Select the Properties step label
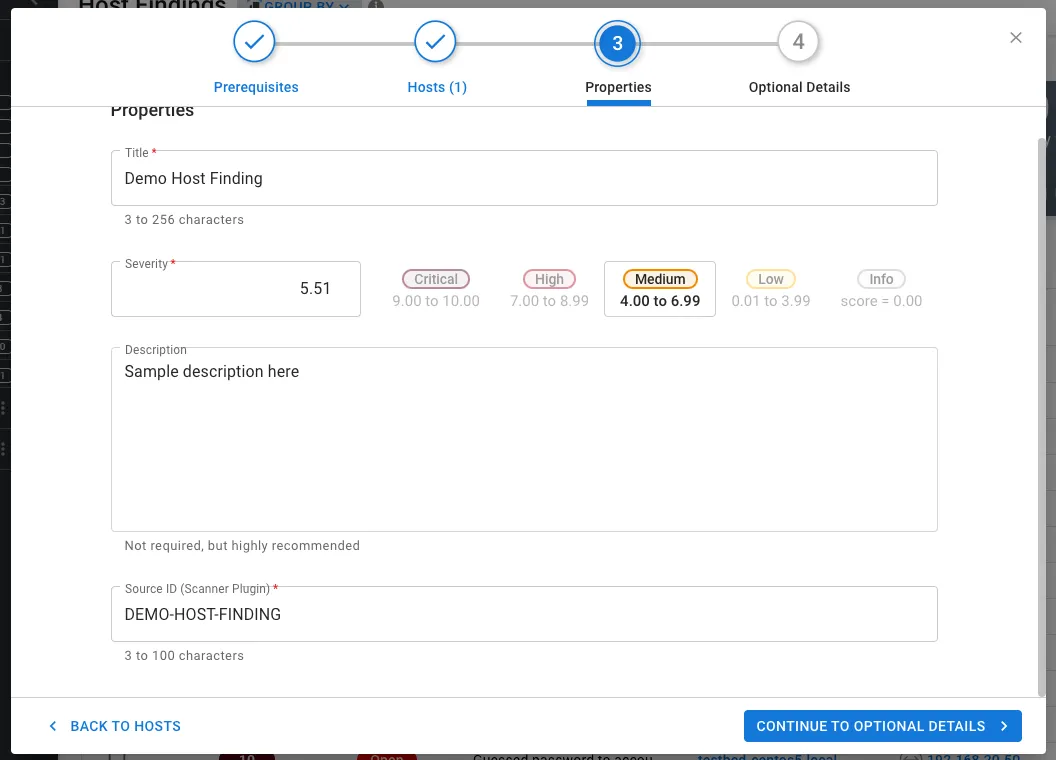The width and height of the screenshot is (1056, 760). pos(618,87)
